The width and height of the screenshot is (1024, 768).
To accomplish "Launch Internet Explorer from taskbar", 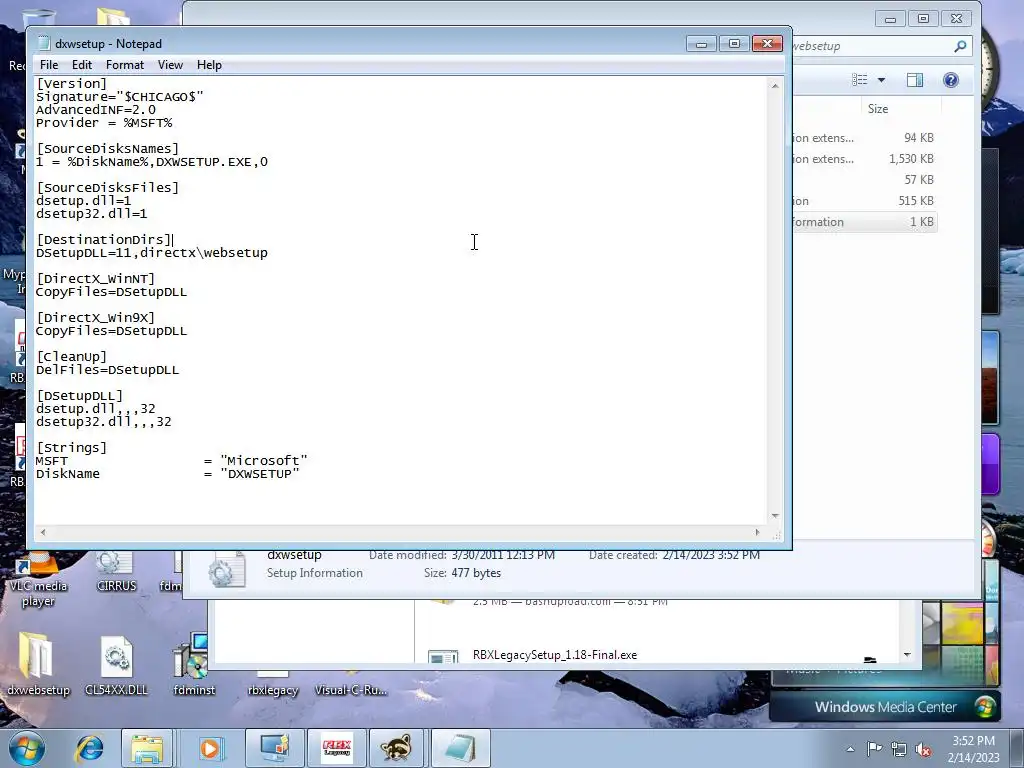I will pyautogui.click(x=89, y=748).
